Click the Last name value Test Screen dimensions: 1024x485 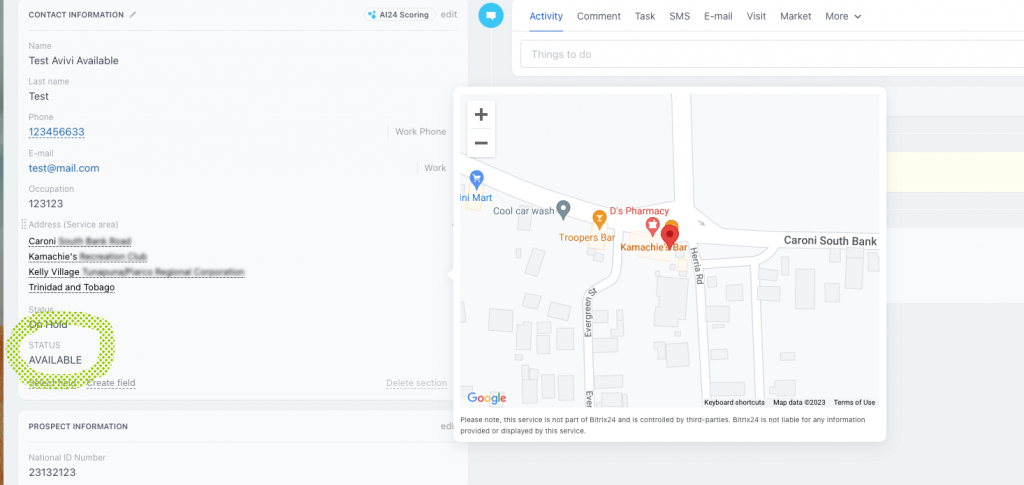(39, 96)
